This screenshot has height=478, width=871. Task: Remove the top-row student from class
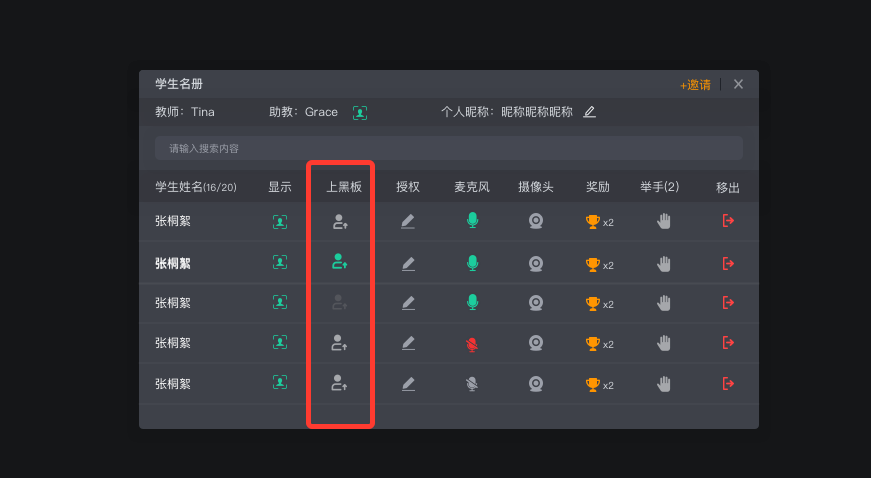tap(728, 221)
